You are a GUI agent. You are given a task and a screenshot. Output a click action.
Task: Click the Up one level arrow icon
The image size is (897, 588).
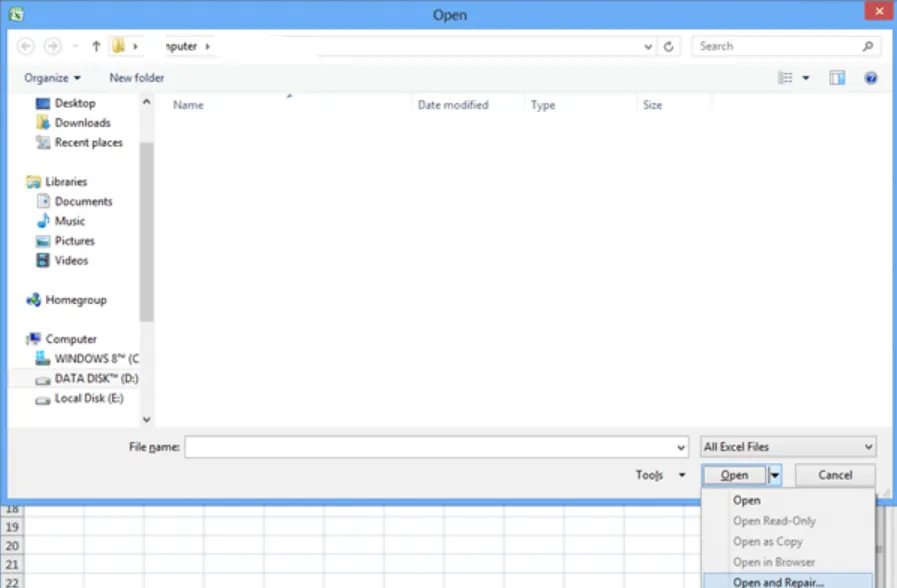coord(96,46)
